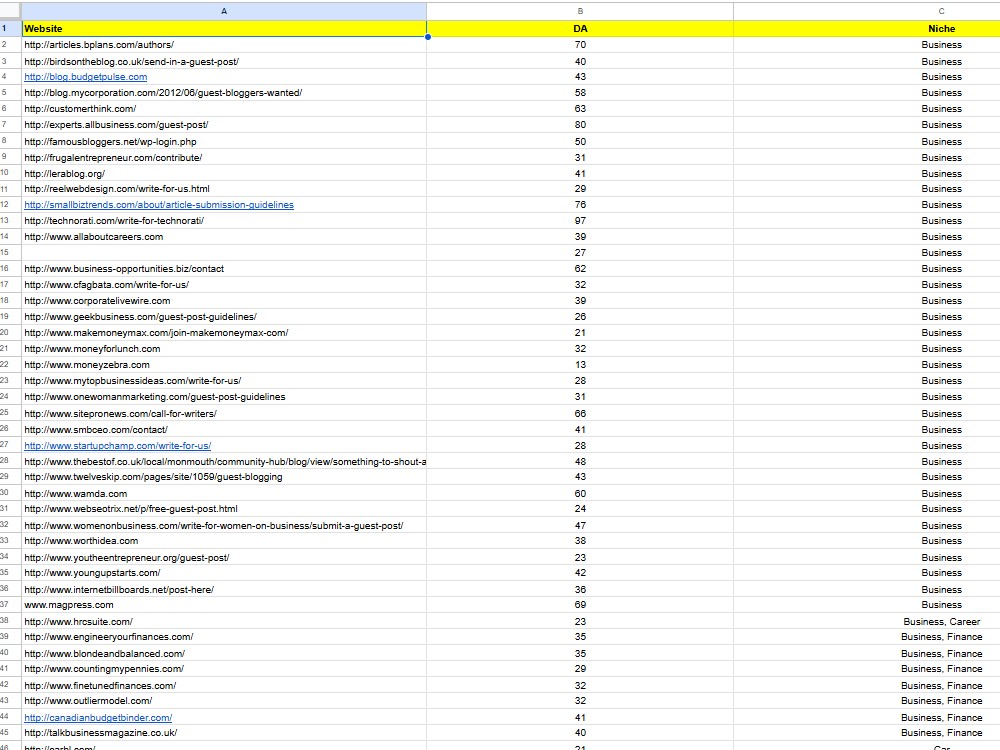
Task: Select the internetbillboards.net post-here cell
Action: (x=224, y=589)
